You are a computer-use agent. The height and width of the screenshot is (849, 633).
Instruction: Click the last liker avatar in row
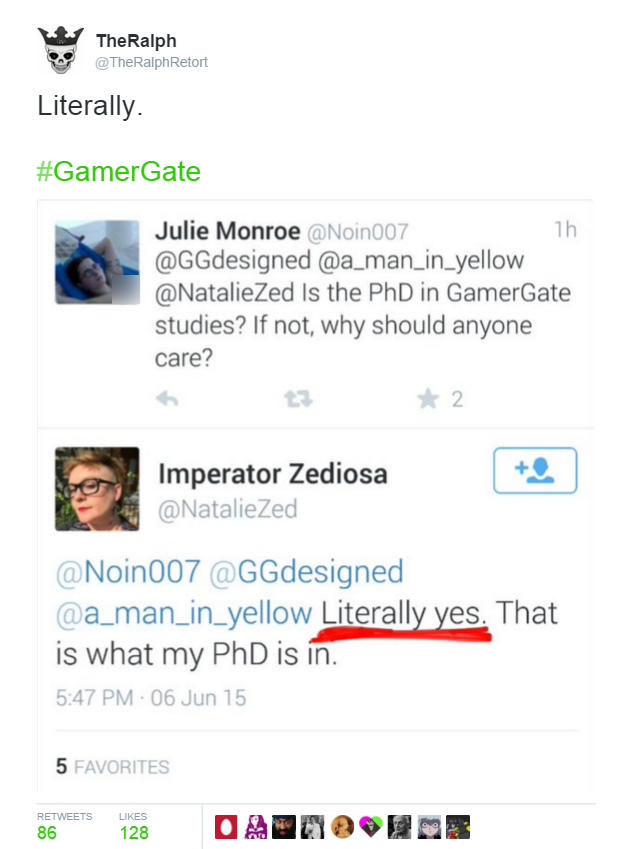458,827
